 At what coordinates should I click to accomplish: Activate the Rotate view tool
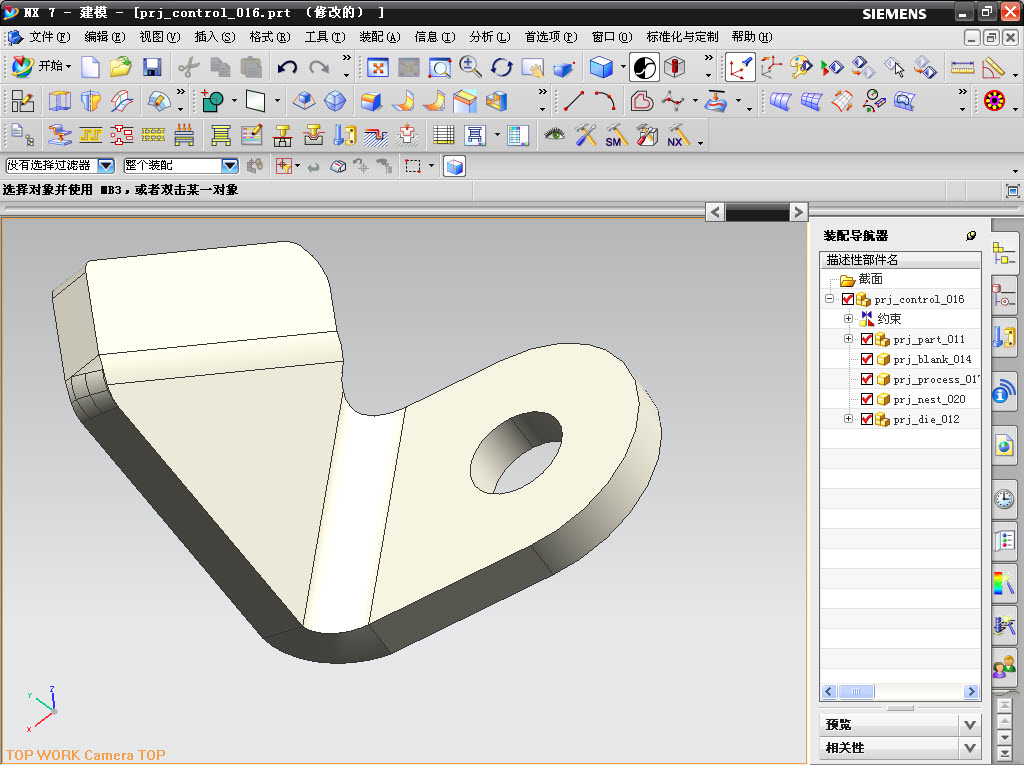[x=502, y=68]
